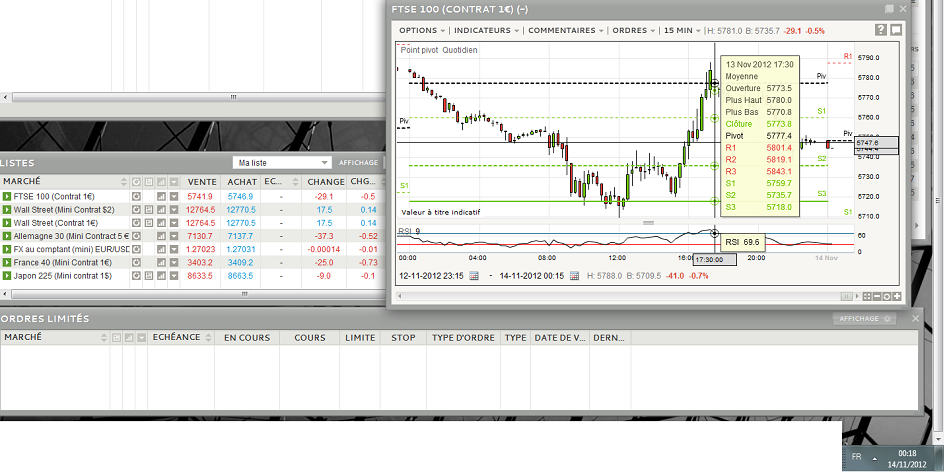
Task: Click the chart horizontal scrollbar thumb
Action: tap(847, 296)
